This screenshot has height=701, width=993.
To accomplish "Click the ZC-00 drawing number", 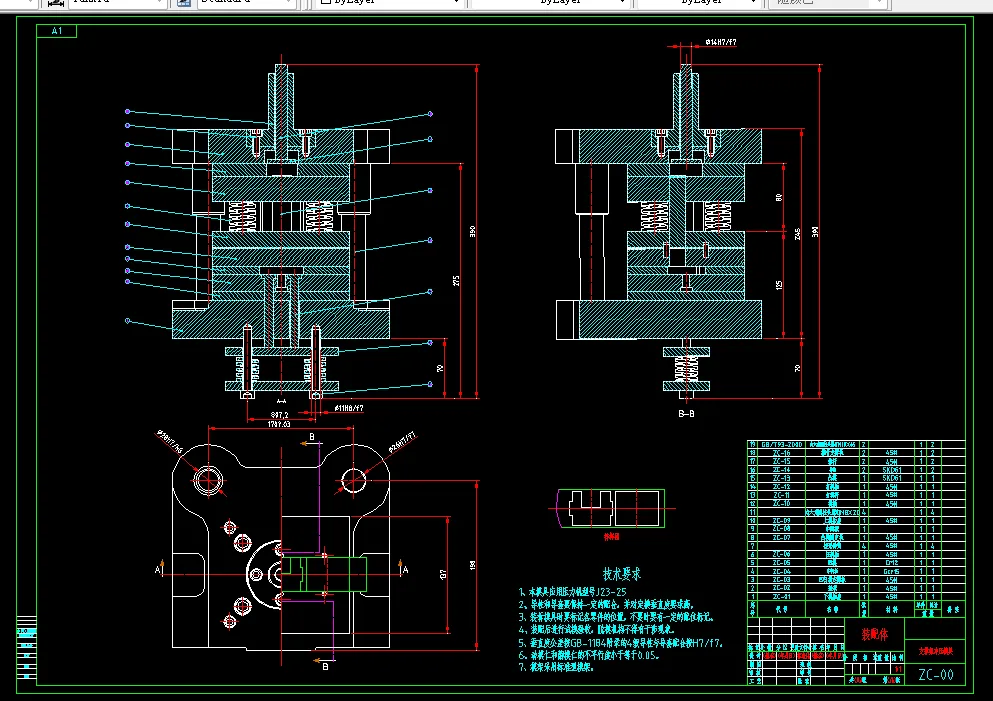I will click(x=935, y=675).
